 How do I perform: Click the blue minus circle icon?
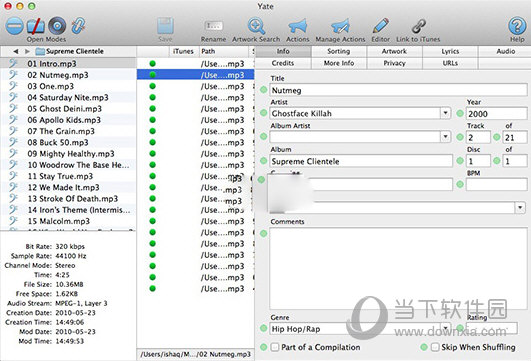click(15, 26)
